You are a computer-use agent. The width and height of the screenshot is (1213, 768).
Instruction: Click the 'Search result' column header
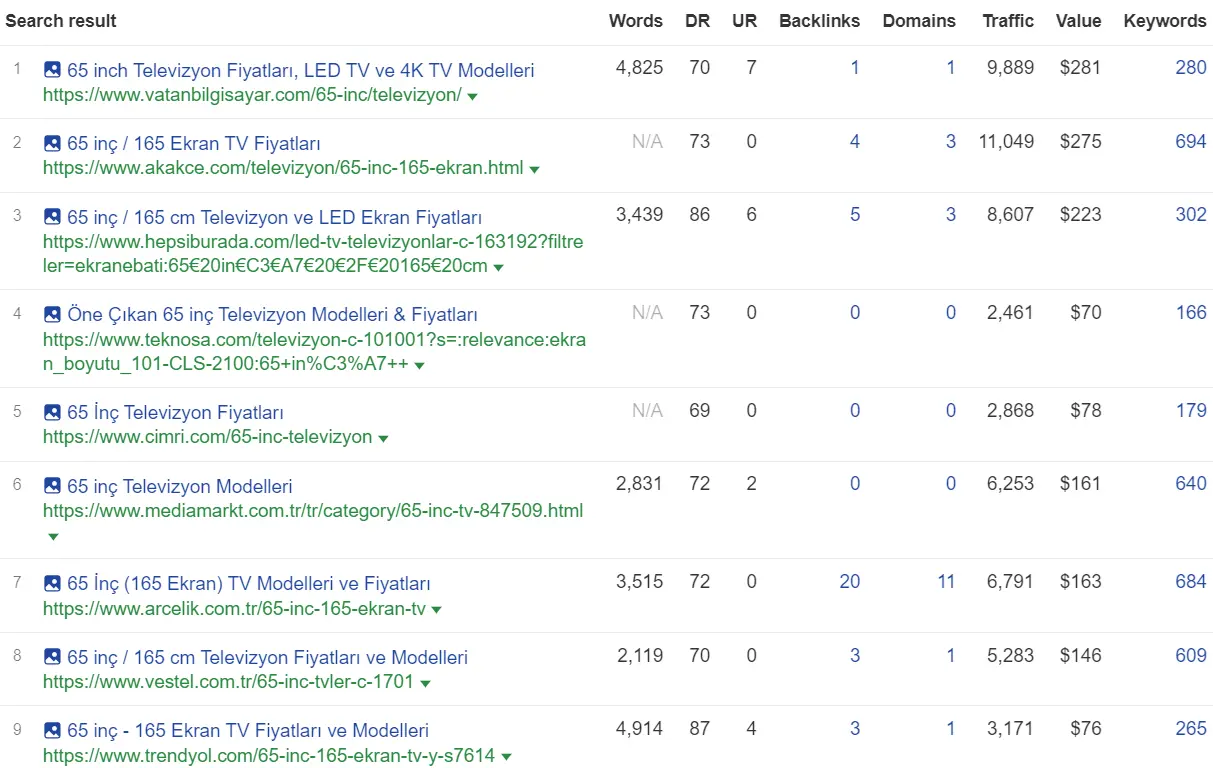click(x=61, y=21)
